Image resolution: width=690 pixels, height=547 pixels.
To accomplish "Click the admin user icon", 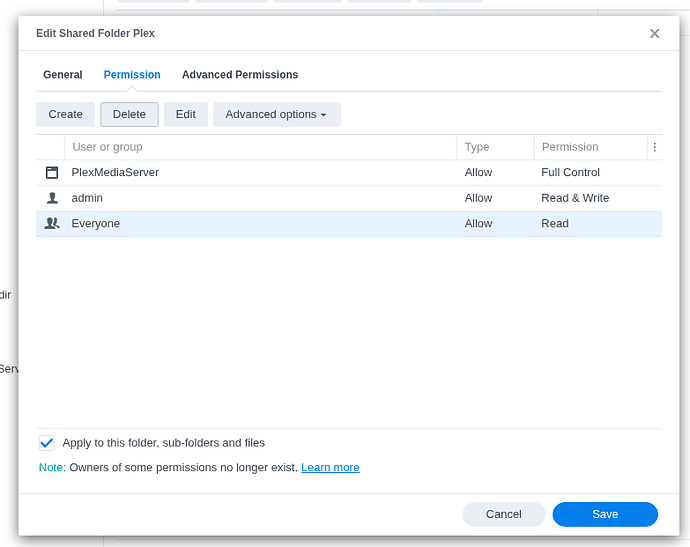I will pos(52,198).
